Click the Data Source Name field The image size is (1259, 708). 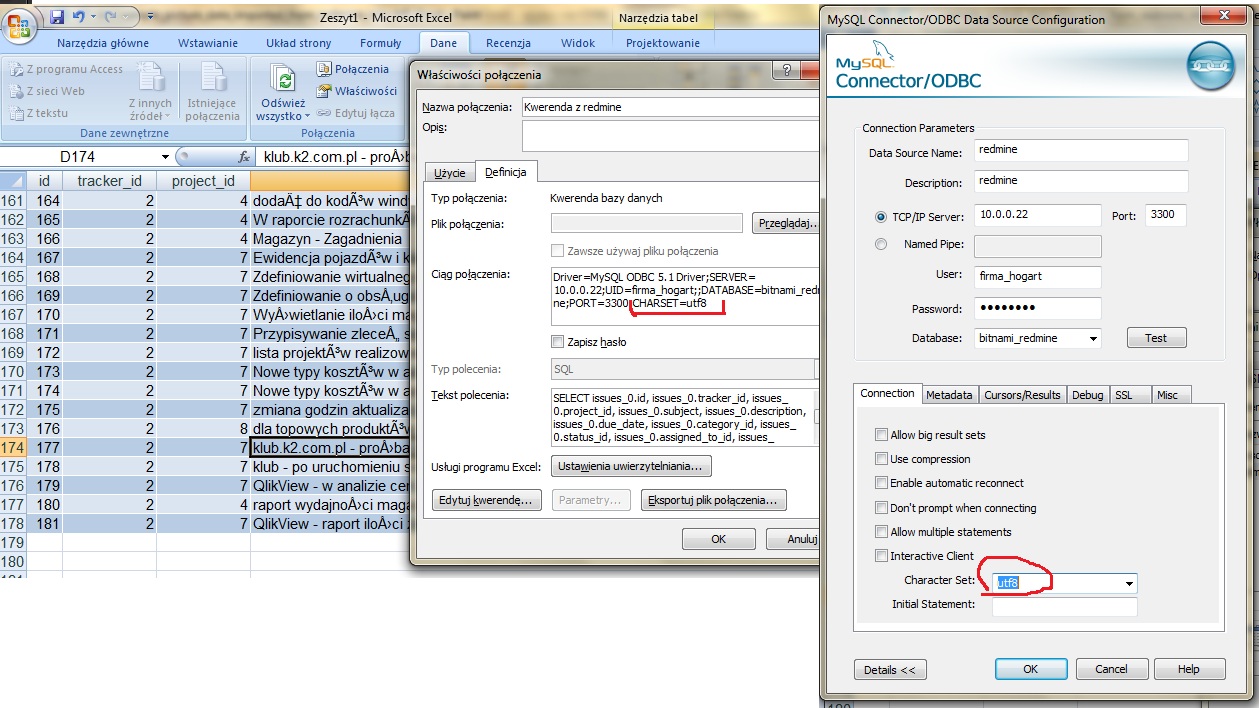coord(1080,150)
